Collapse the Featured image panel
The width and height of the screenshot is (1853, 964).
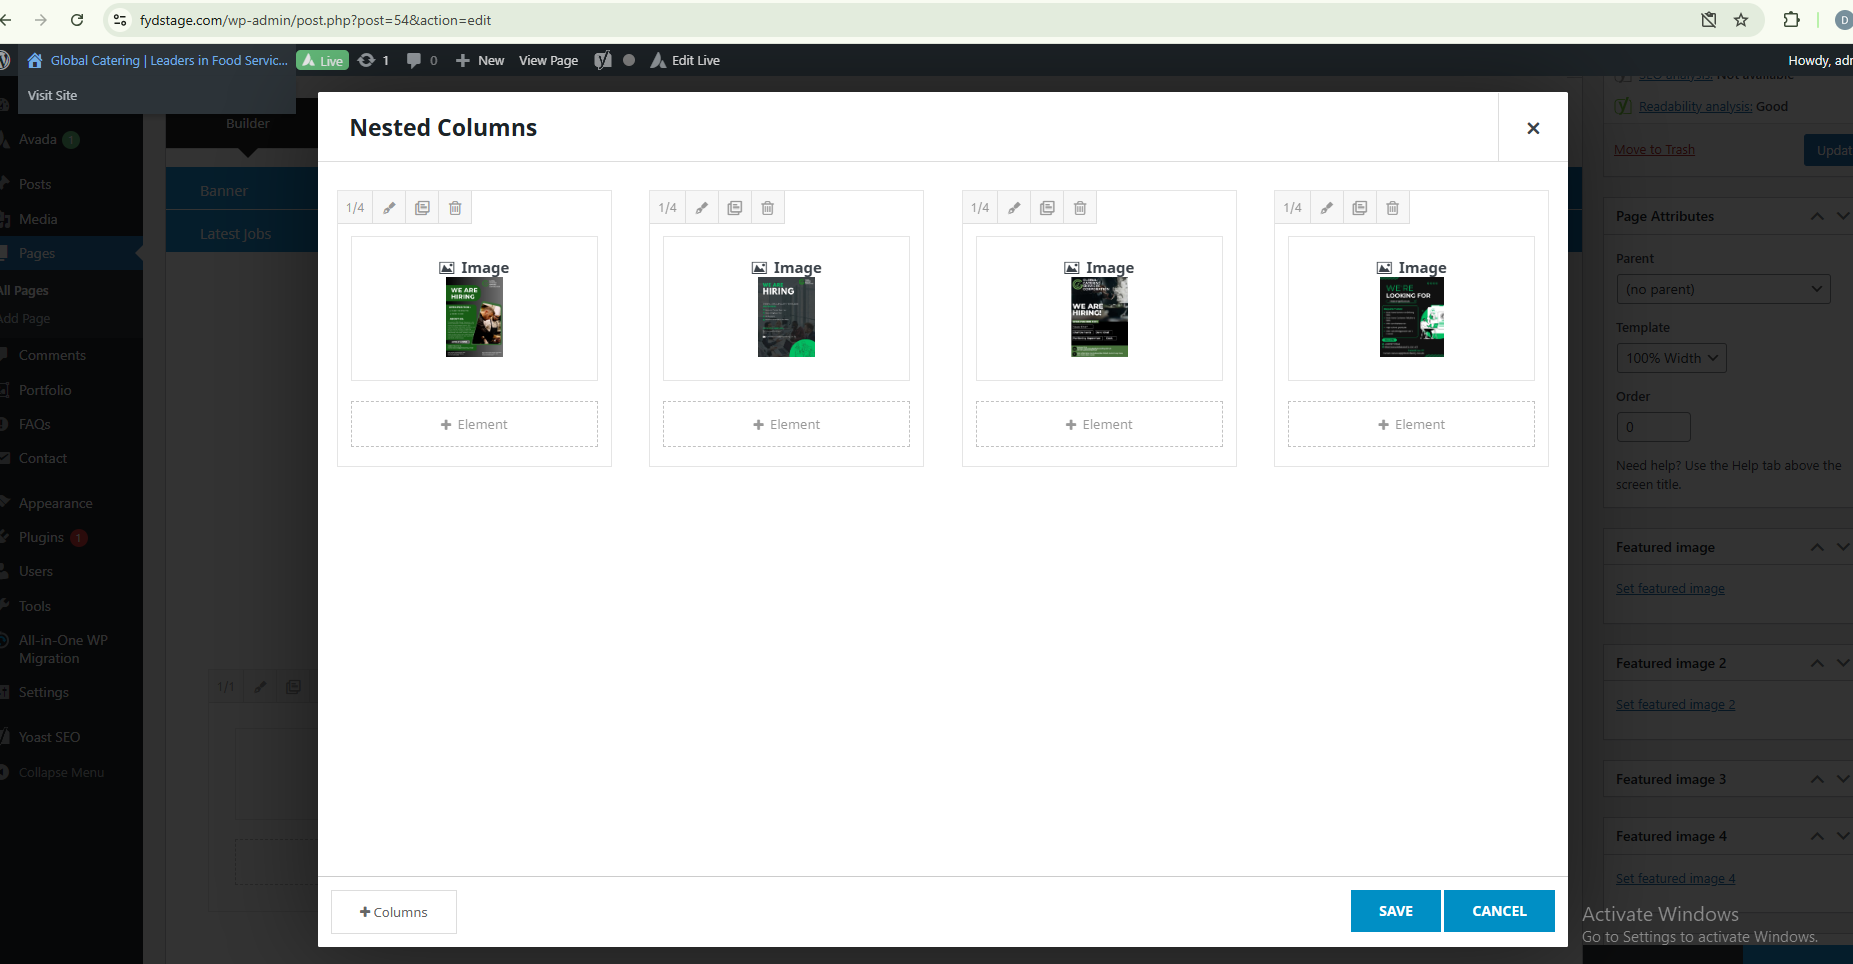(1817, 547)
